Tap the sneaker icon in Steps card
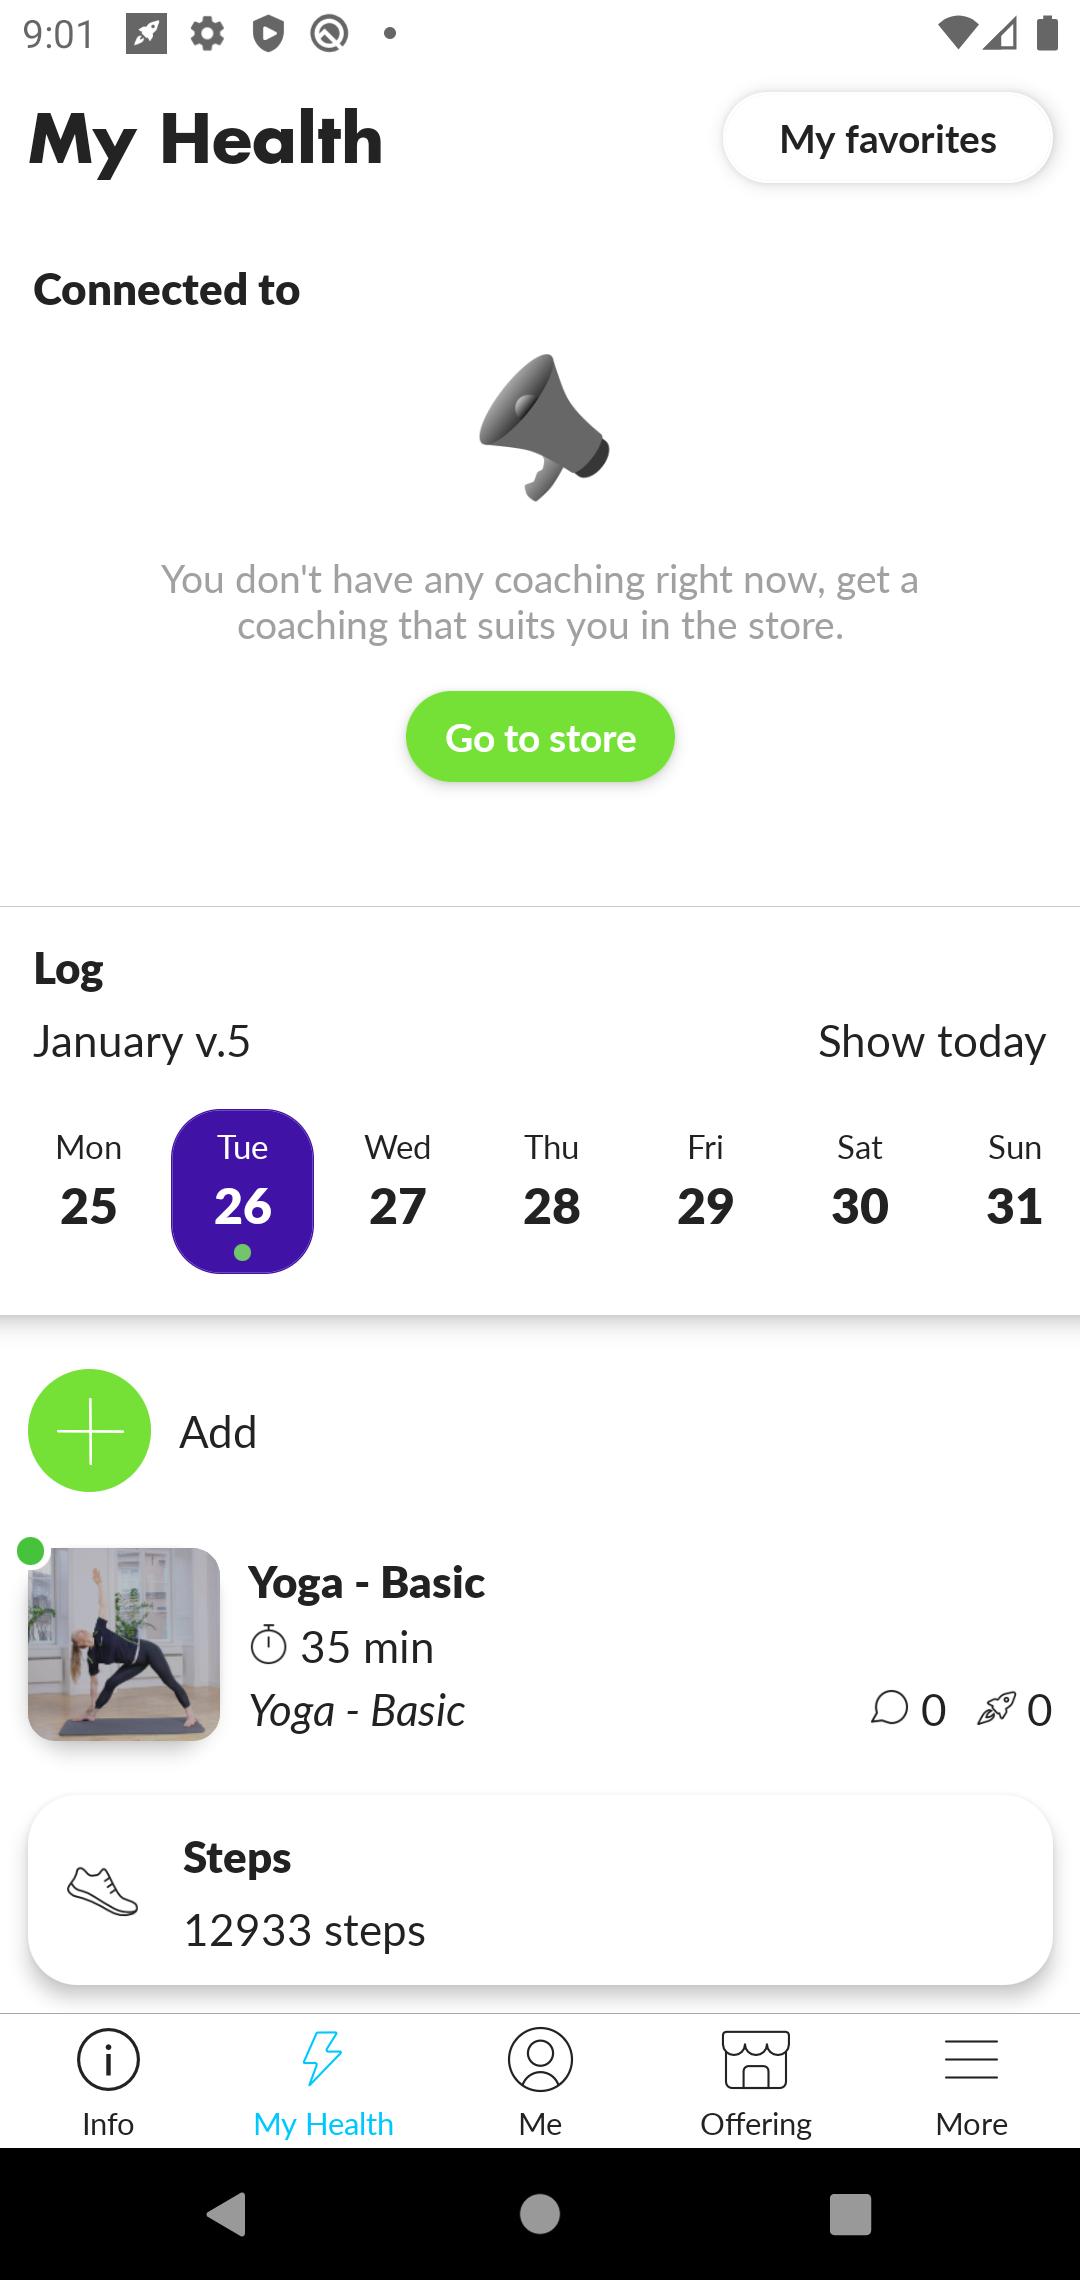 [x=102, y=1890]
